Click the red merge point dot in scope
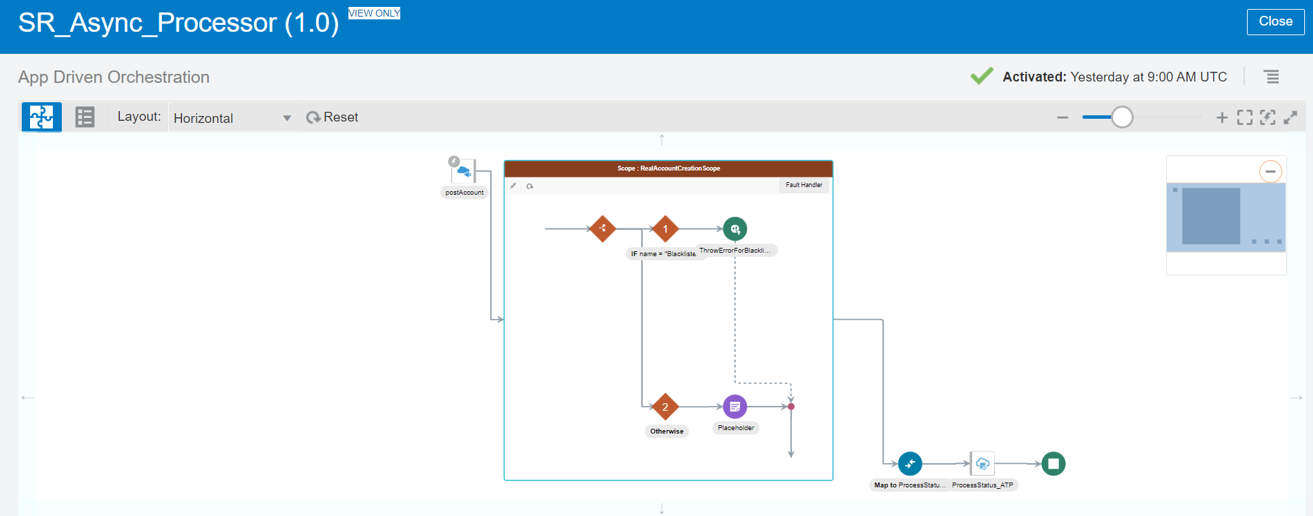 click(791, 406)
